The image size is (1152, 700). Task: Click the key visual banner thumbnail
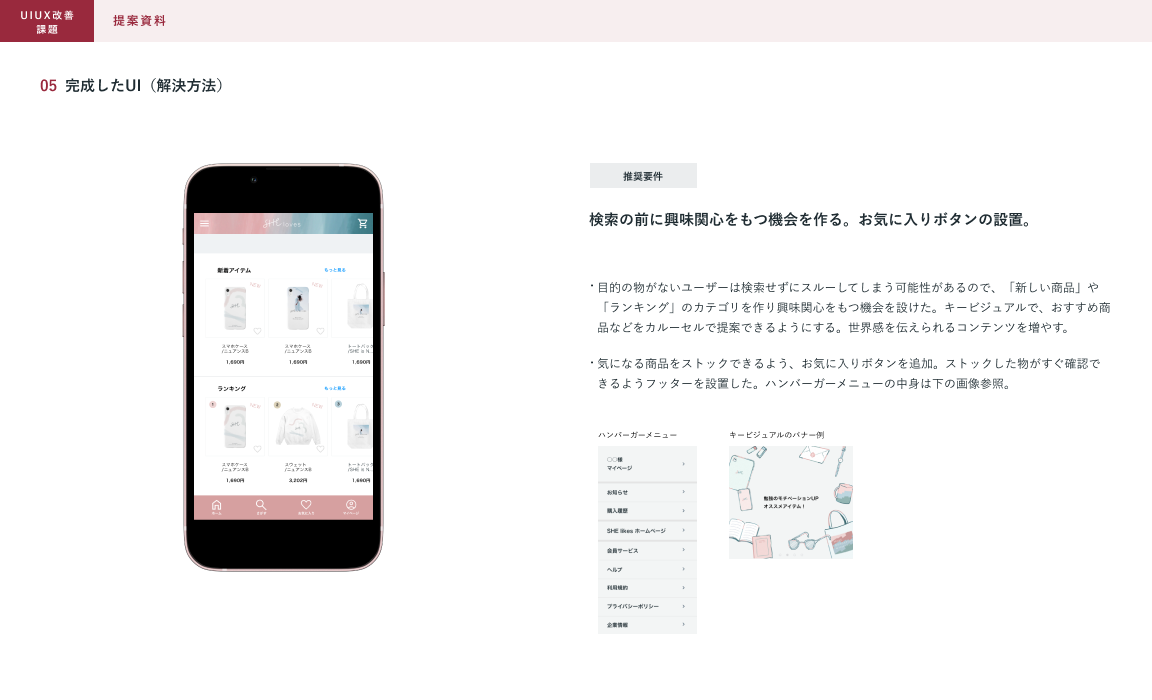click(790, 501)
